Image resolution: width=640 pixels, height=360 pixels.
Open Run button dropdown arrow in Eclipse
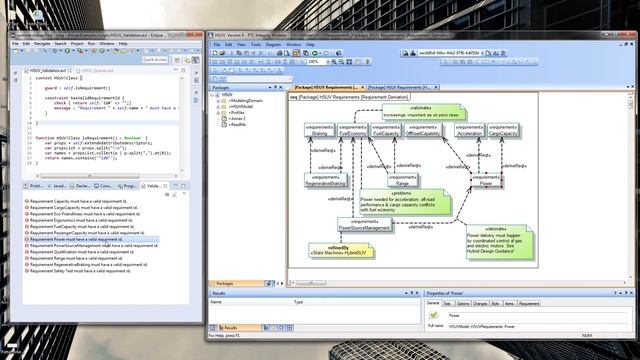point(72,51)
